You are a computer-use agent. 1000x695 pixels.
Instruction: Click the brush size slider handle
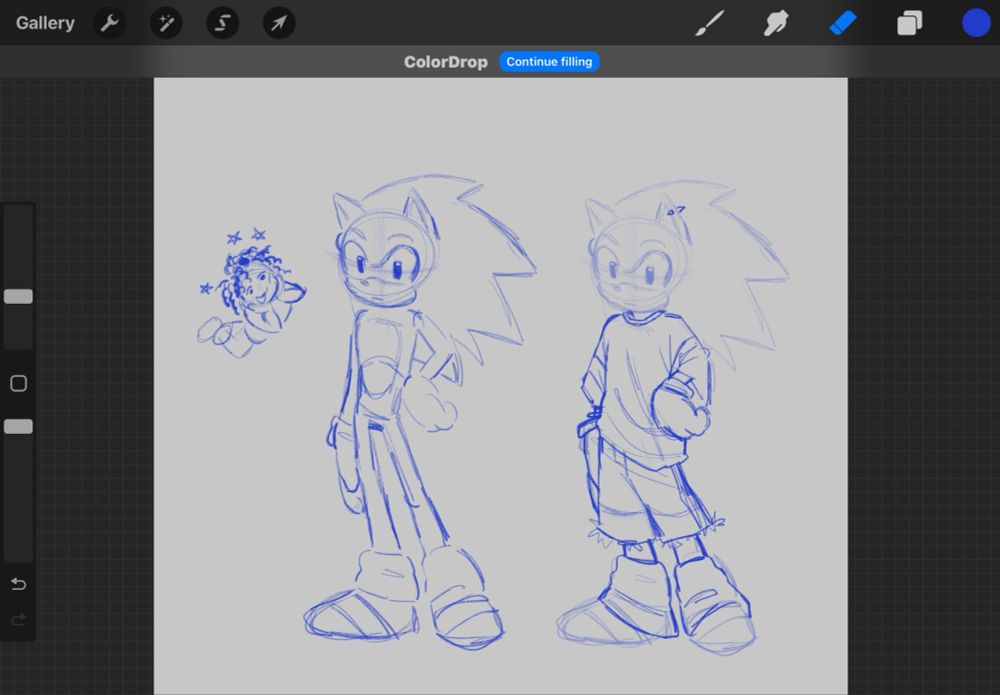18,296
